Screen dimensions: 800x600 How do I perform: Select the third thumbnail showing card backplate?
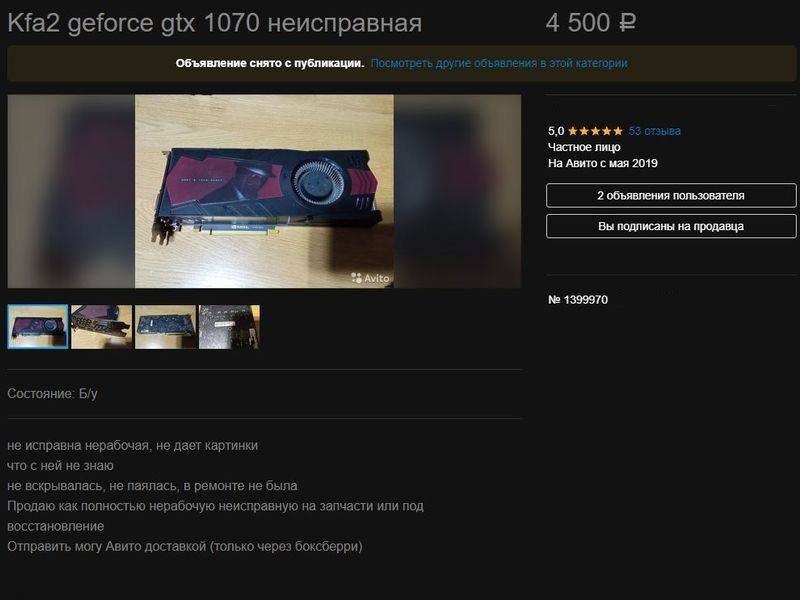165,327
